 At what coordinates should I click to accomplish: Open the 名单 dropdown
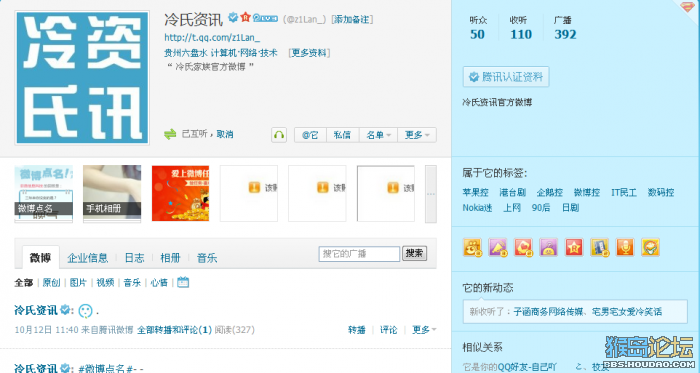379,135
